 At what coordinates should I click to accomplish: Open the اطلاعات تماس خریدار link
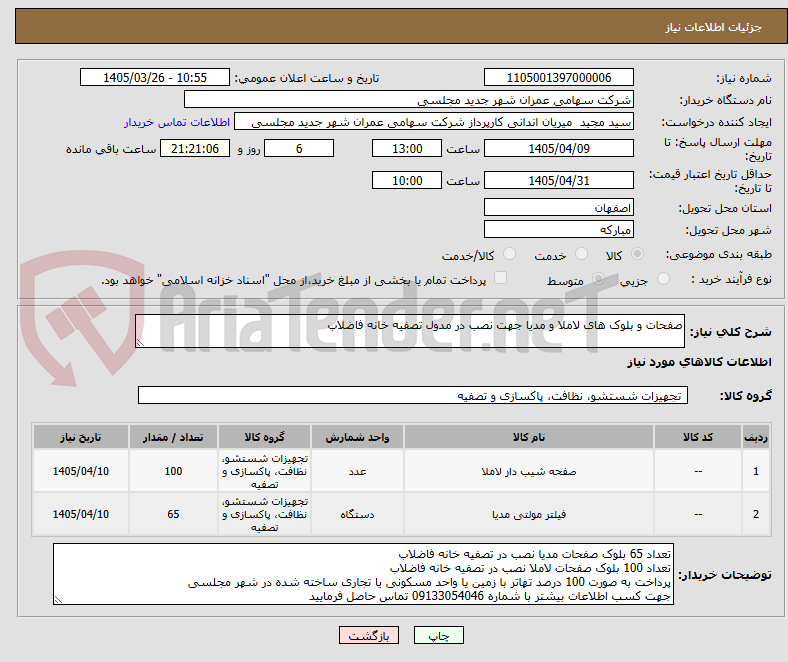point(177,122)
